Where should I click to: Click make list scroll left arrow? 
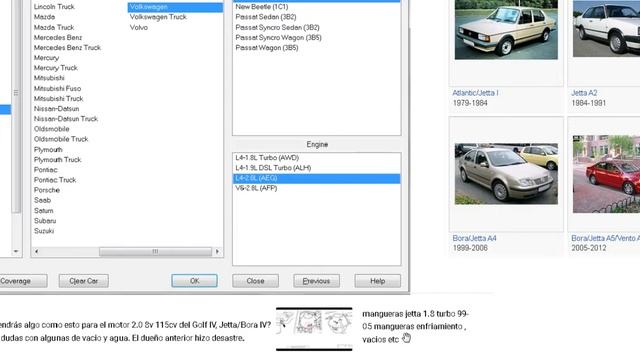click(37, 252)
